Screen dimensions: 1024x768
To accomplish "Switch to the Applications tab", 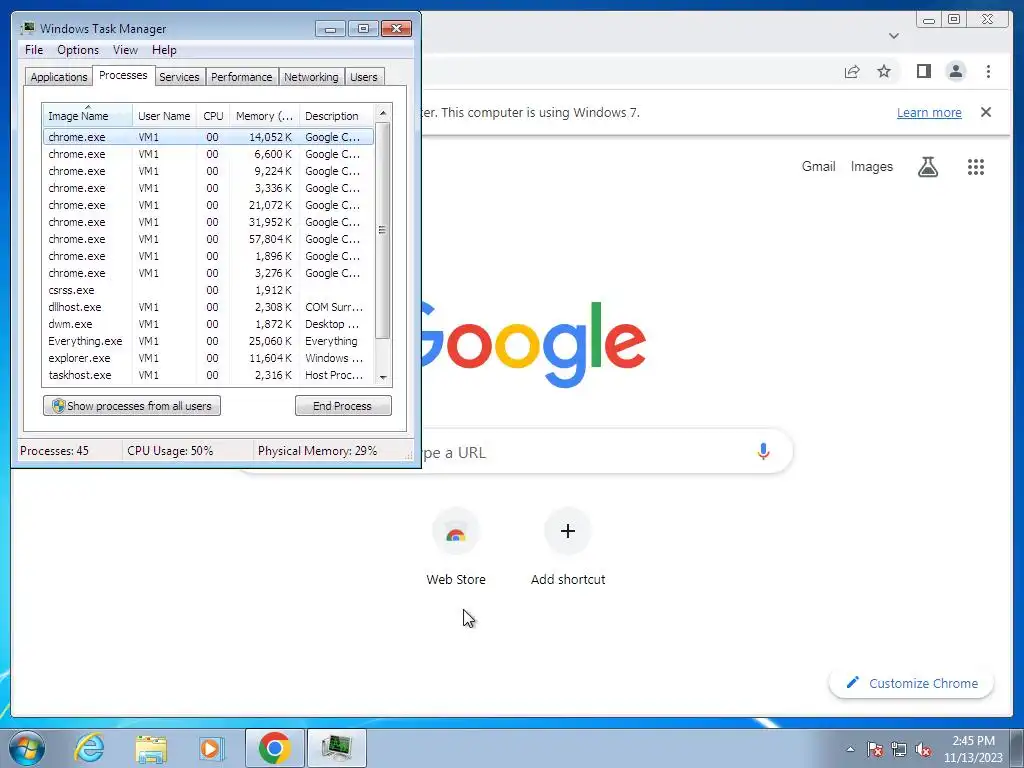I will pyautogui.click(x=59, y=77).
